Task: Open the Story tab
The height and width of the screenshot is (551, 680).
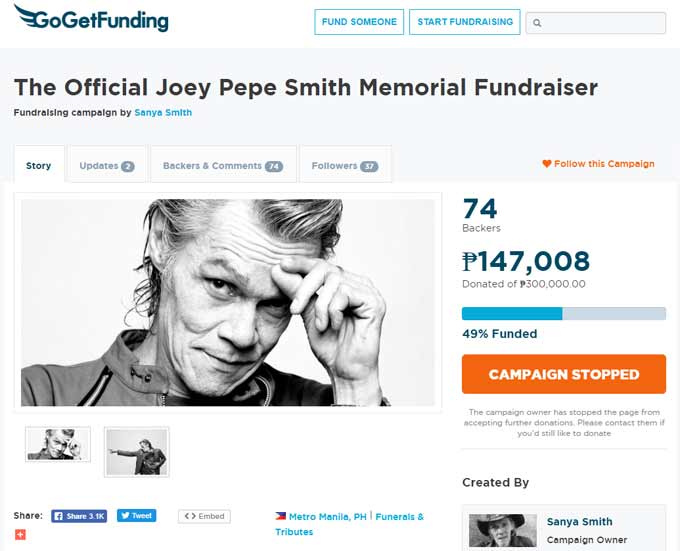Action: point(39,165)
